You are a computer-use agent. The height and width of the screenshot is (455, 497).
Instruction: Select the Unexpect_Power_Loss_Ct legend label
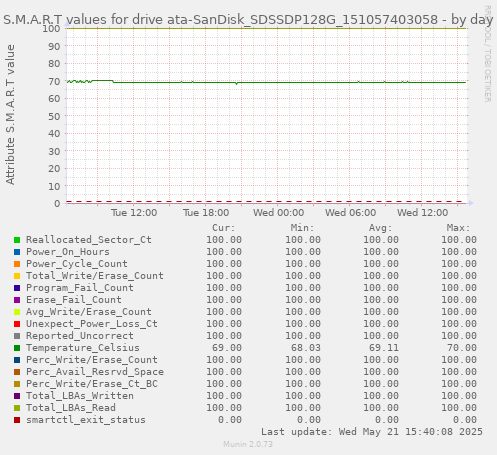point(92,324)
